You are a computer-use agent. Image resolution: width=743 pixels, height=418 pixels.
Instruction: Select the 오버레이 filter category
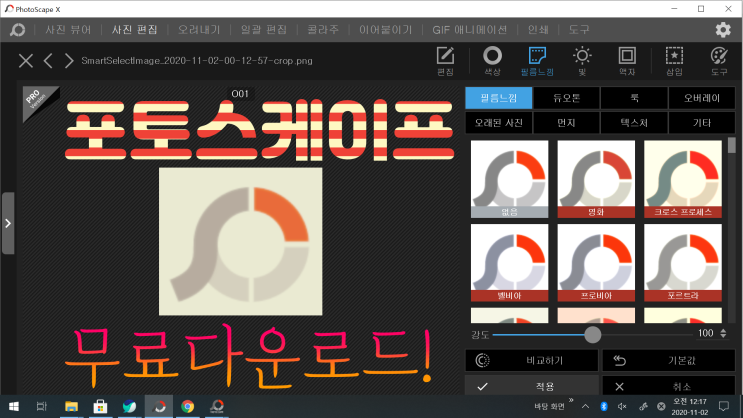(x=702, y=98)
